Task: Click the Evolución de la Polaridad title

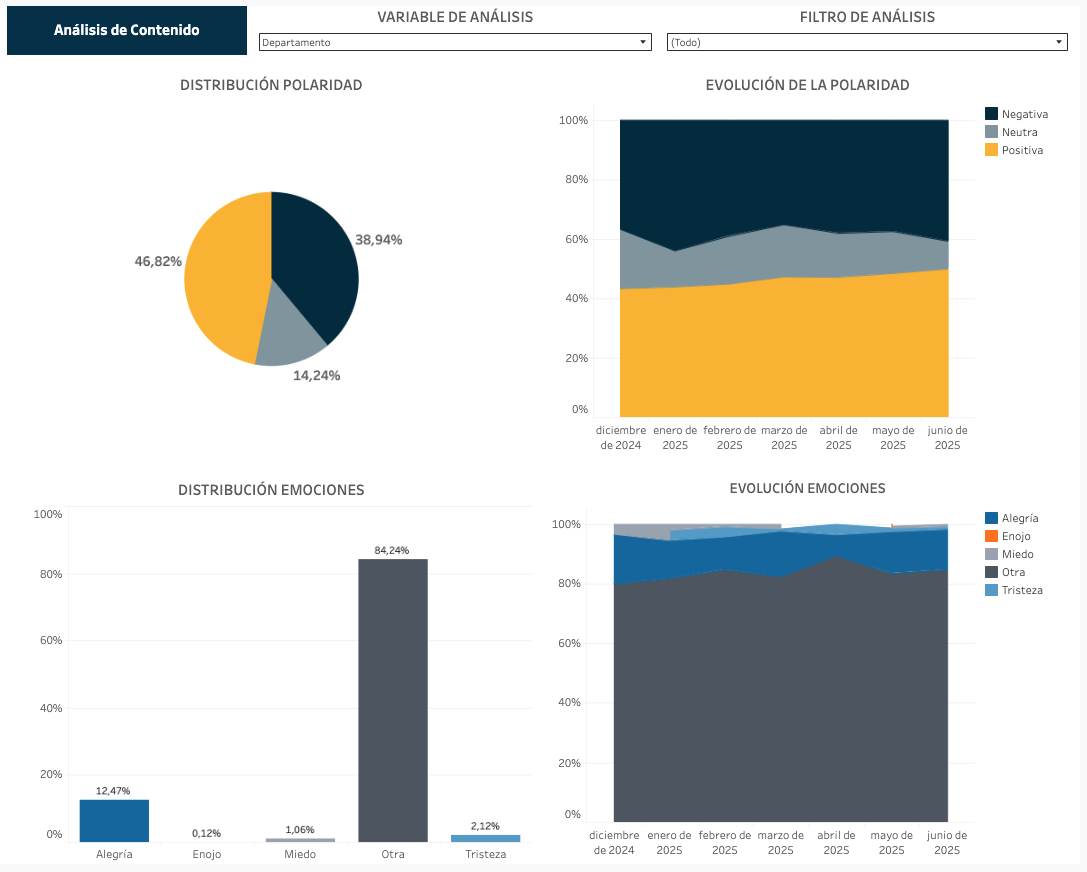Action: coord(807,85)
